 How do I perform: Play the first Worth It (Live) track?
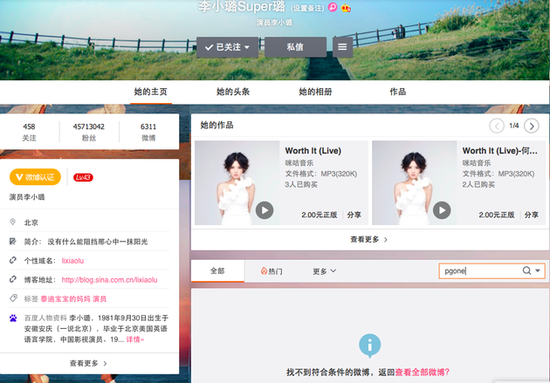[x=264, y=210]
